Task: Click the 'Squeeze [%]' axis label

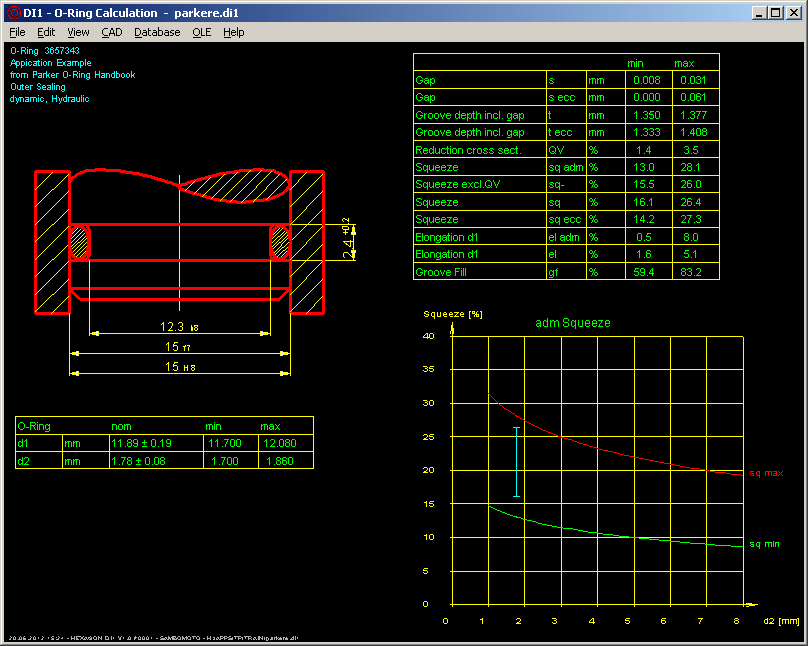Action: click(x=453, y=314)
